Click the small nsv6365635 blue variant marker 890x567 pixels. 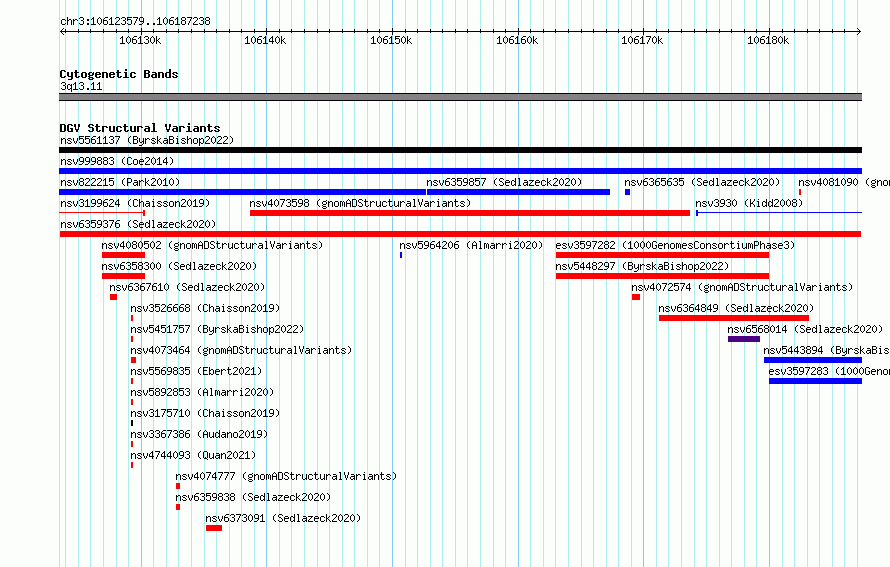[627, 192]
